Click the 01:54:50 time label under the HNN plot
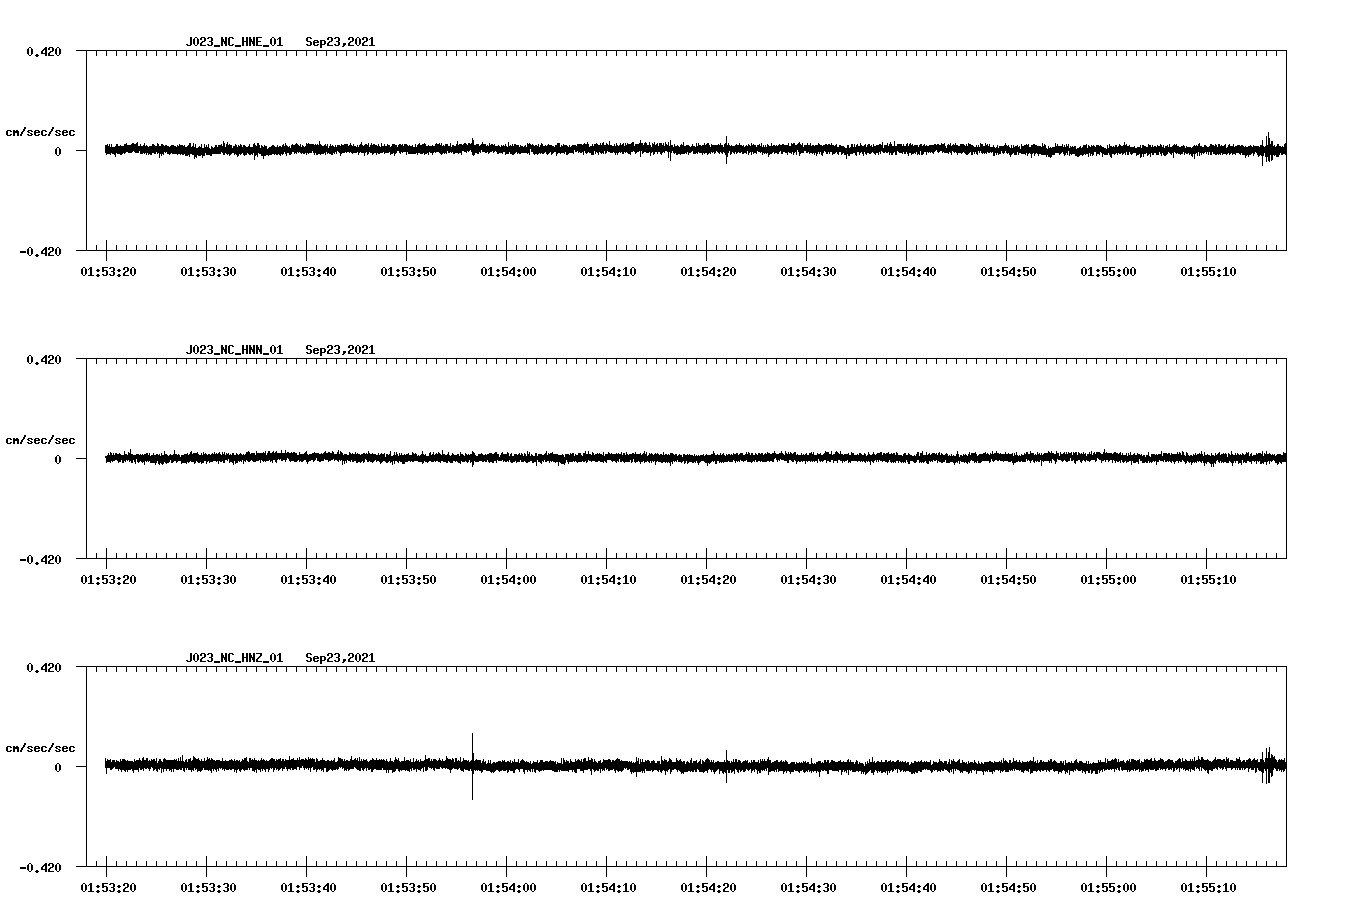This screenshot has width=1358, height=924. [x=1008, y=580]
